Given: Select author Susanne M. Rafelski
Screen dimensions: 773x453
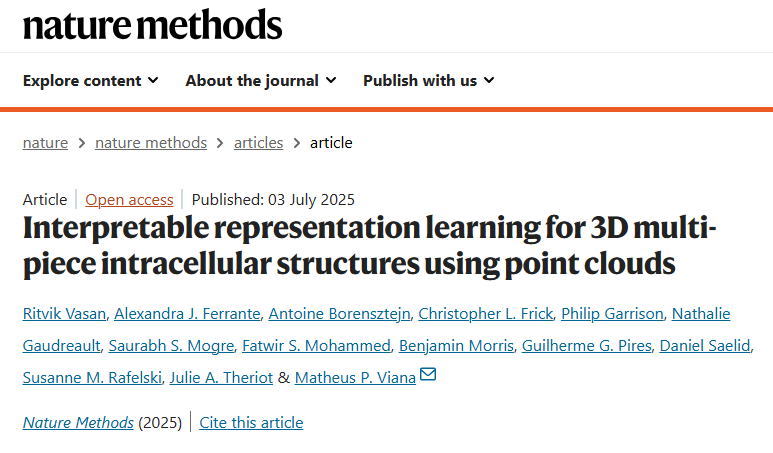Looking at the screenshot, I should click(92, 378).
